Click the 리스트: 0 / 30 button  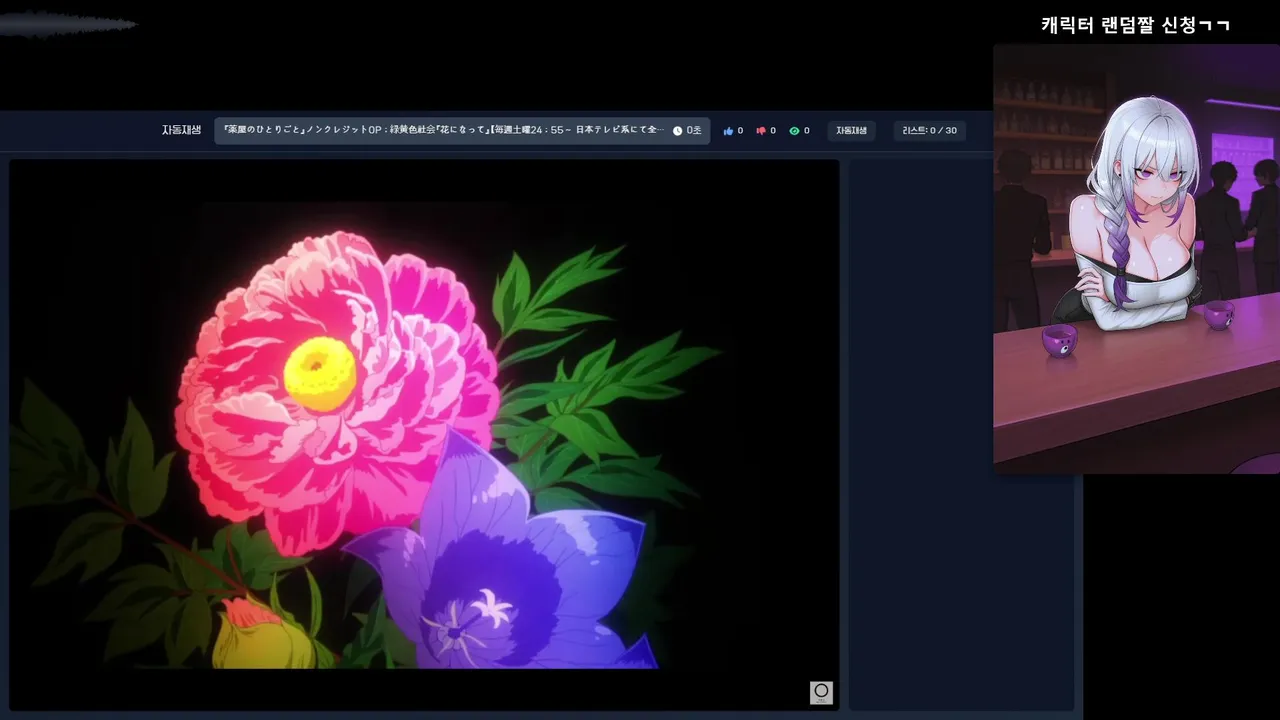929,131
